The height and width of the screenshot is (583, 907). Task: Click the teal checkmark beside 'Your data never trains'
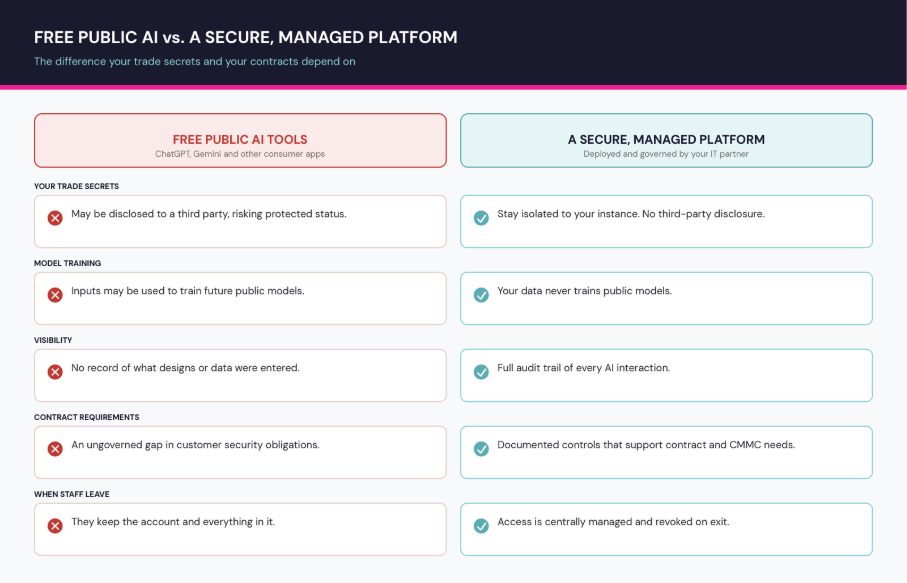coord(481,295)
